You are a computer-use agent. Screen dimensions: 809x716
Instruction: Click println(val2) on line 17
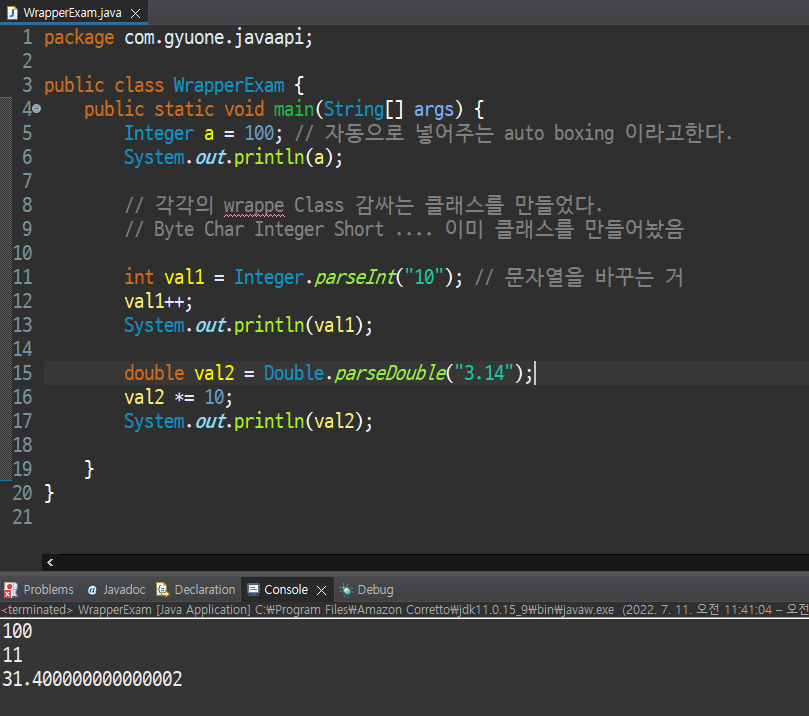302,421
